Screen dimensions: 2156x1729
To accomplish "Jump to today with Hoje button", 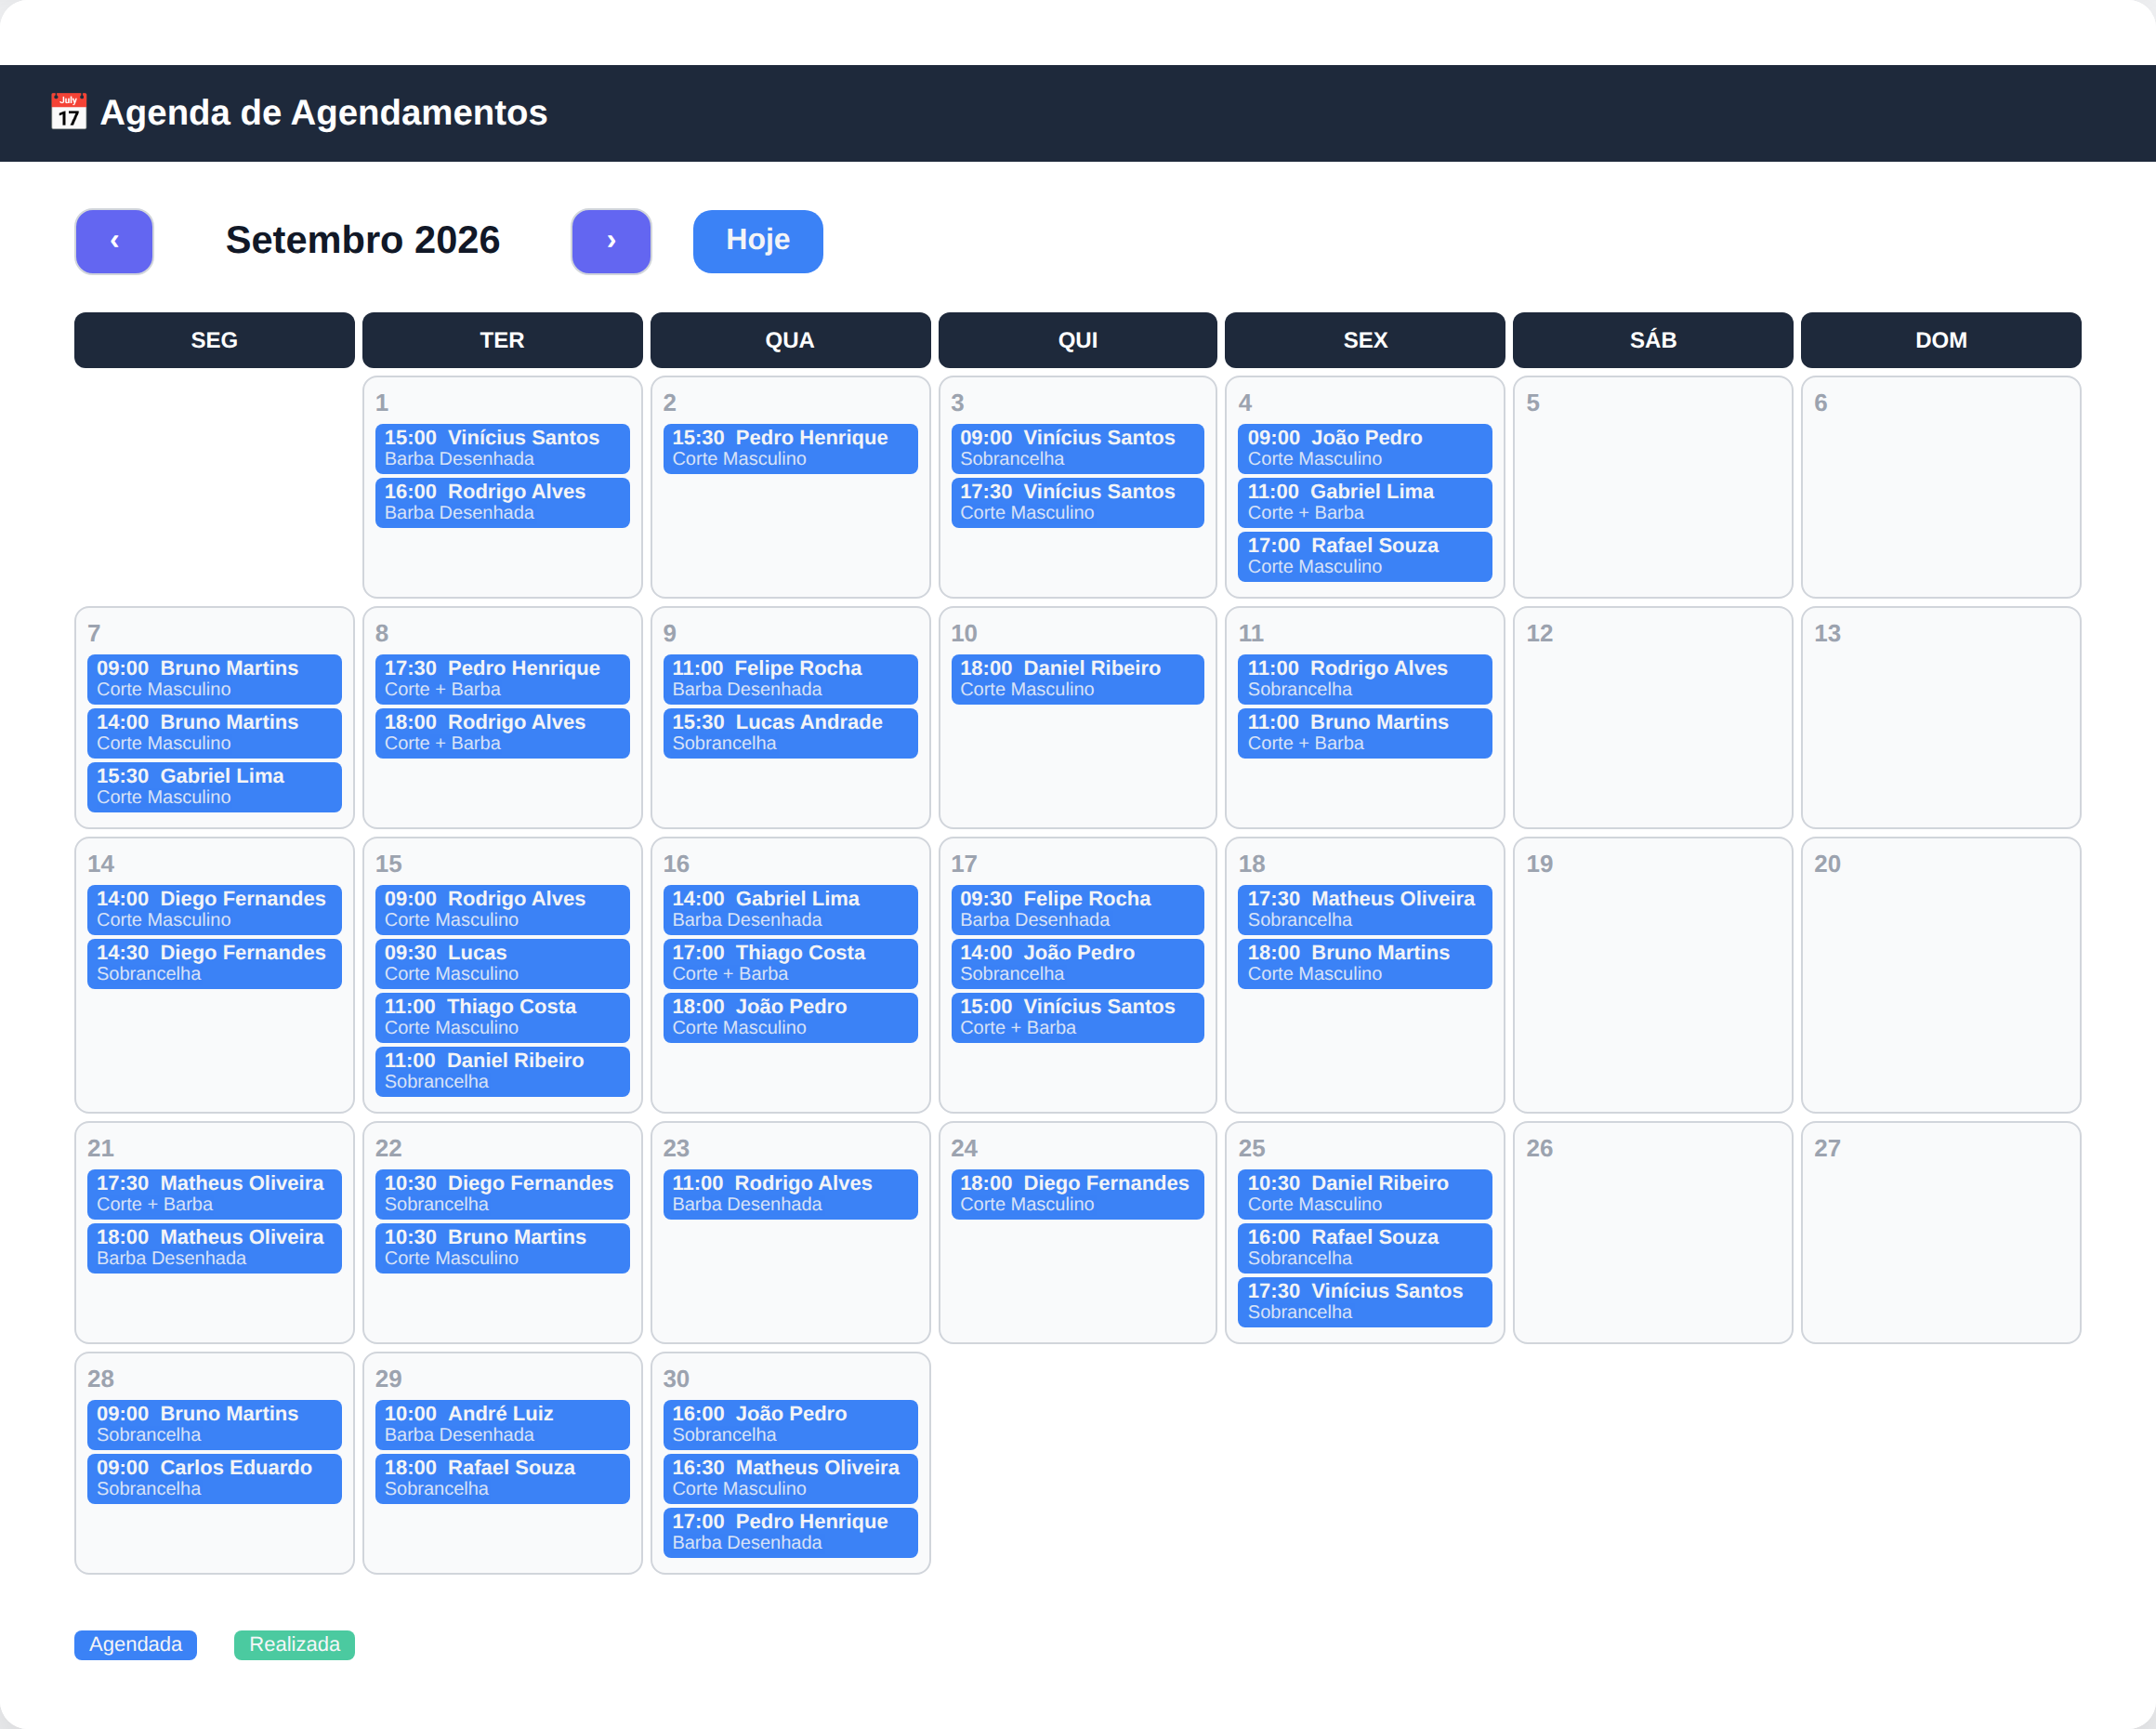I will point(758,241).
